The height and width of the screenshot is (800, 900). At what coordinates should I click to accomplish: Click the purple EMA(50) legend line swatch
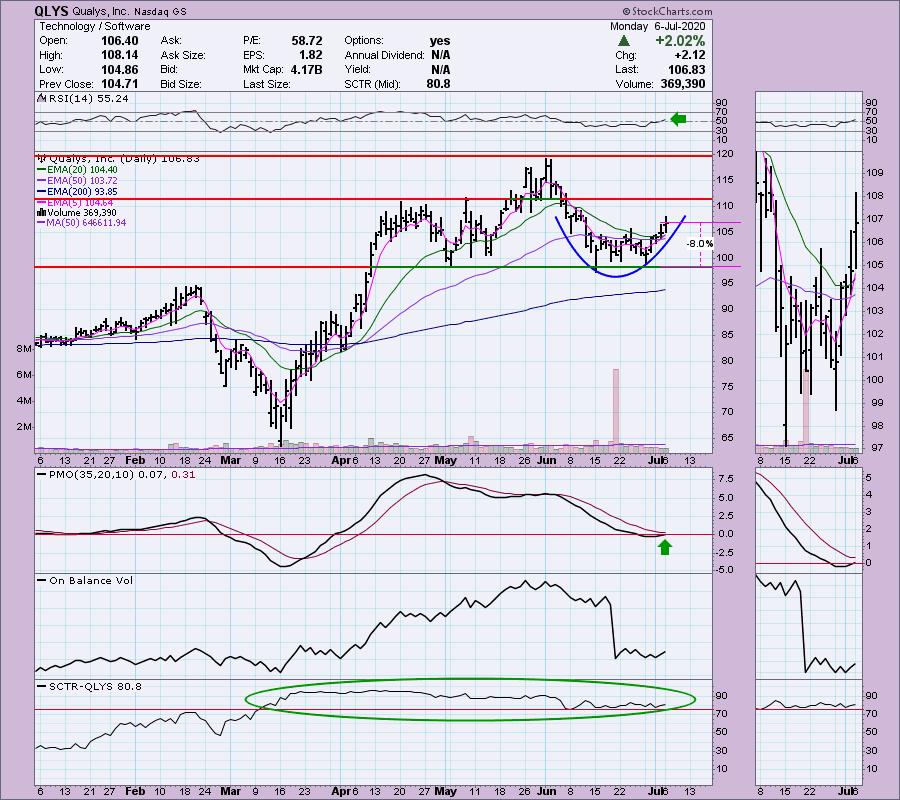(x=41, y=181)
